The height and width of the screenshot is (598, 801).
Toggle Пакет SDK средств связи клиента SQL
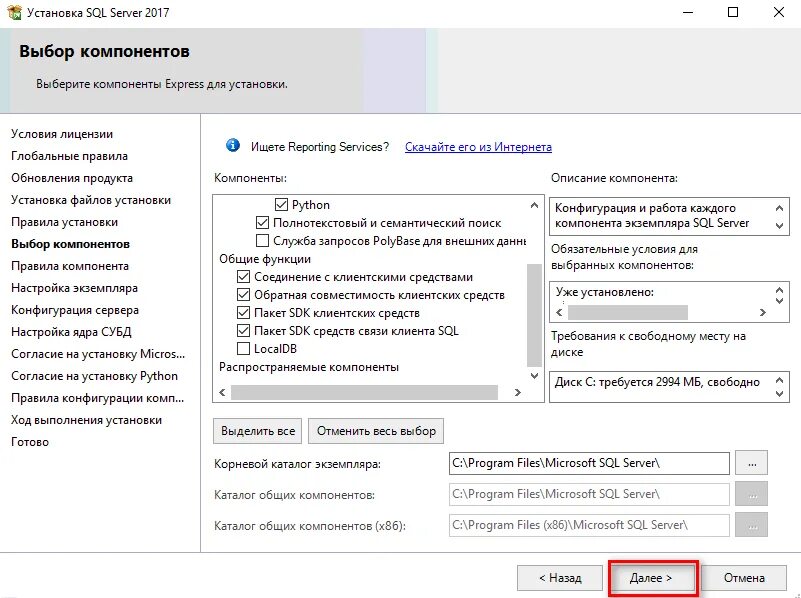click(243, 330)
